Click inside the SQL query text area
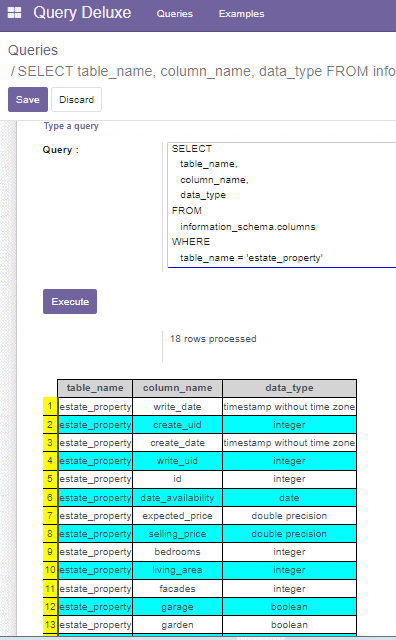Image resolution: width=396 pixels, height=640 pixels. [x=282, y=204]
